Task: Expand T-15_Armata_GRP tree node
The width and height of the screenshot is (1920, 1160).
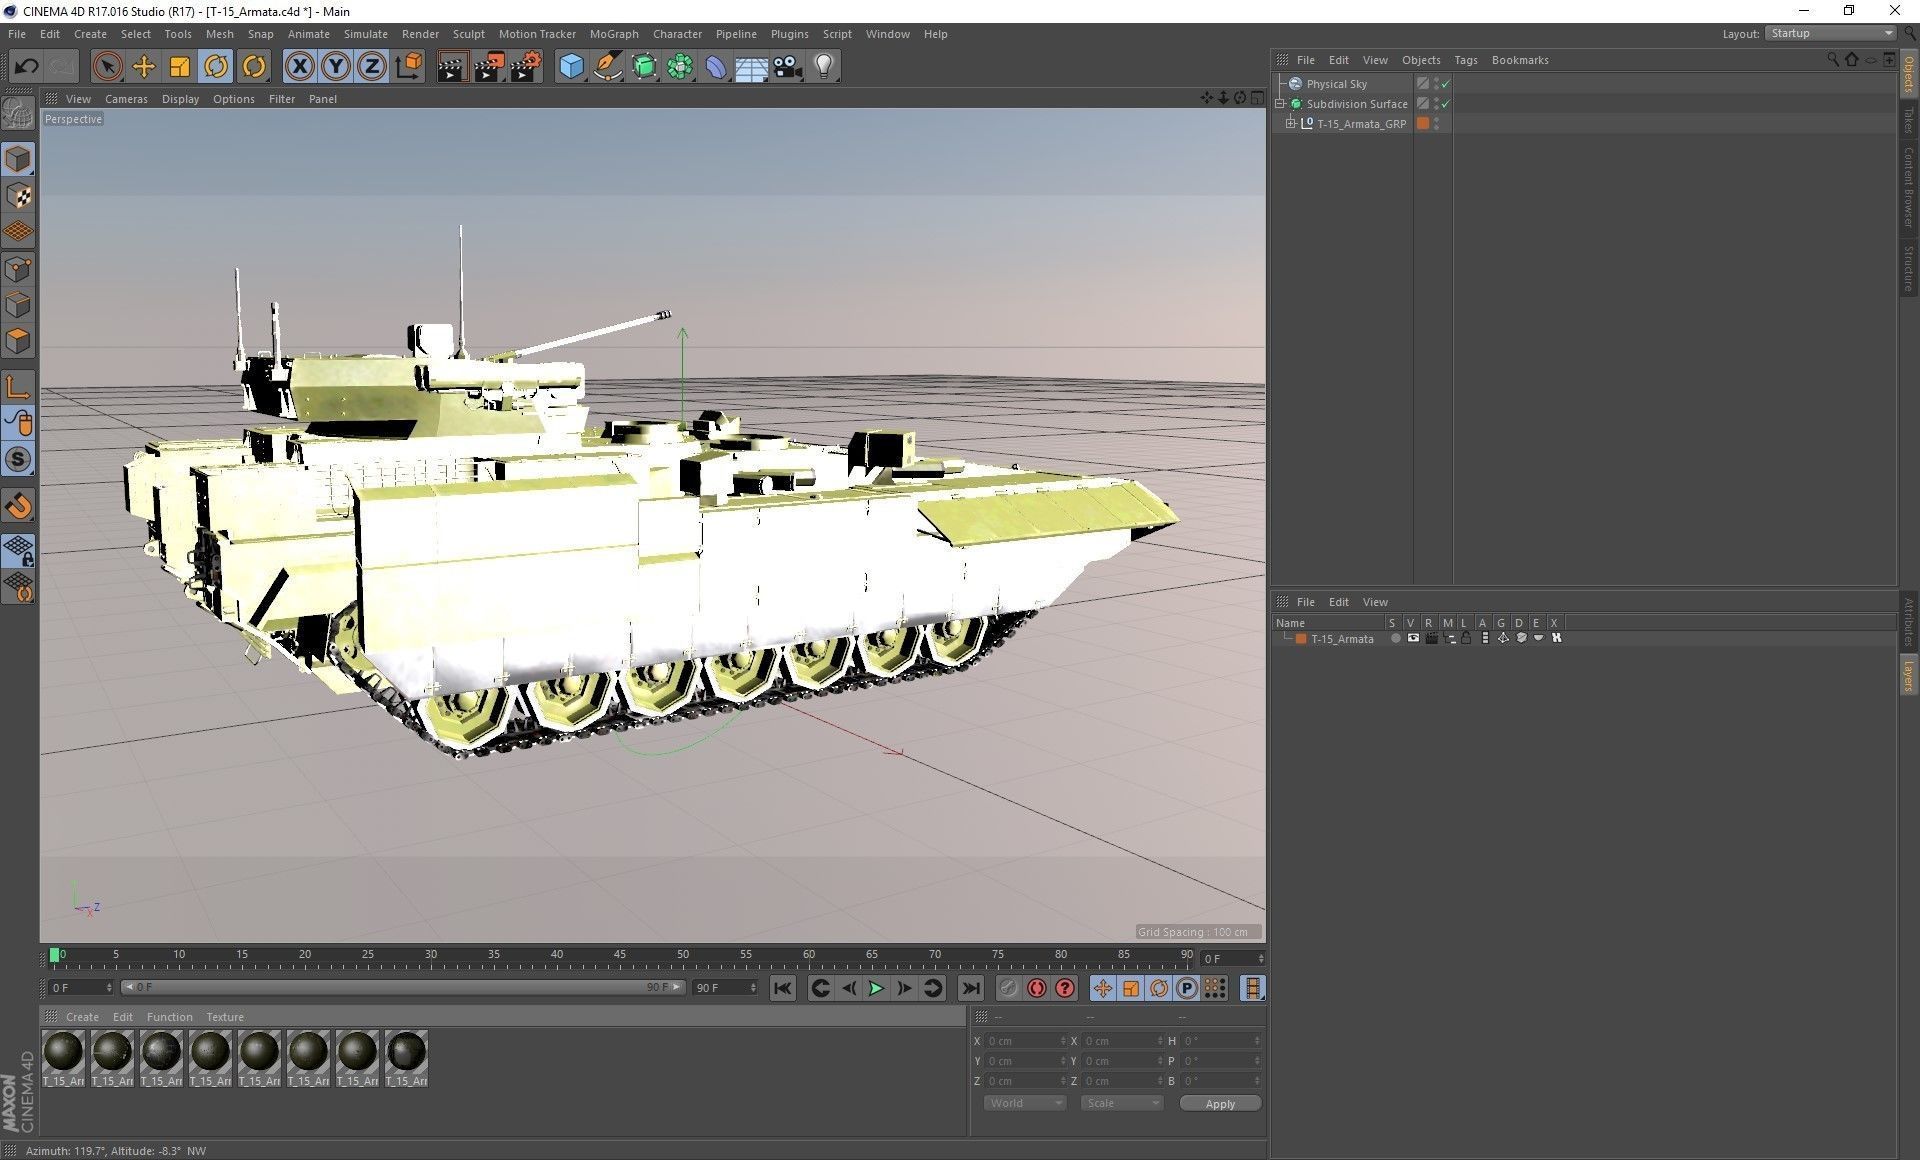Action: point(1291,124)
